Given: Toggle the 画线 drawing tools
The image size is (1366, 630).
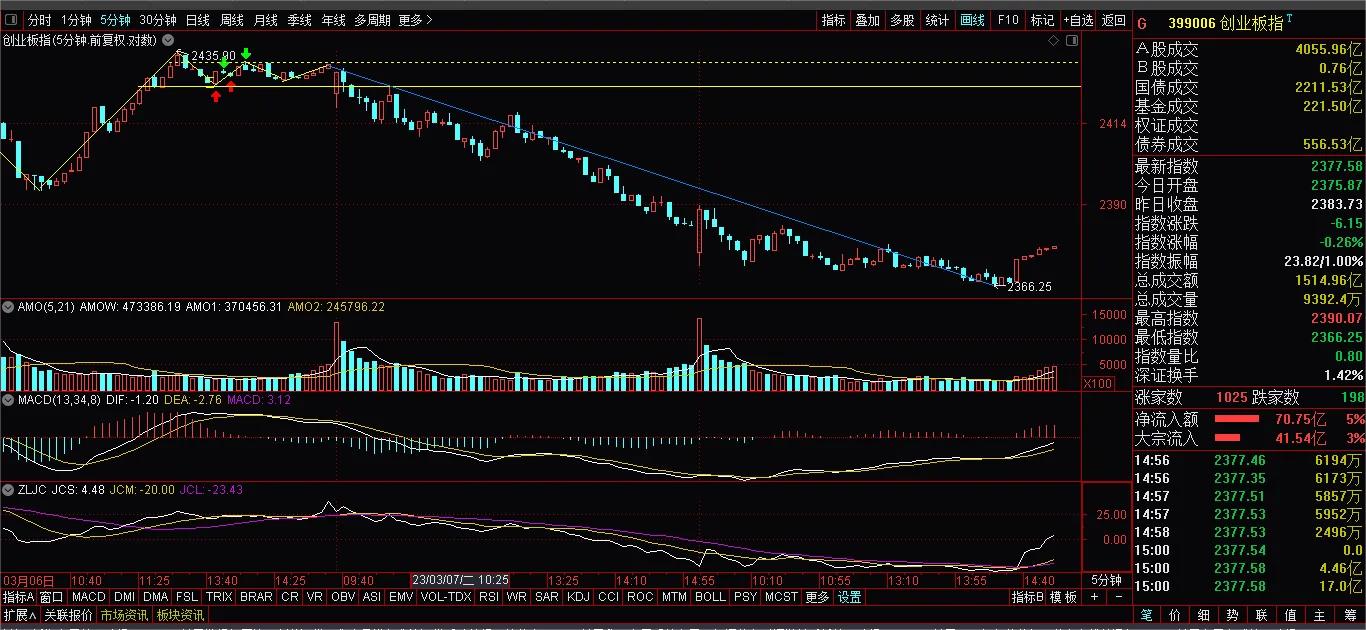Looking at the screenshot, I should click(x=972, y=20).
